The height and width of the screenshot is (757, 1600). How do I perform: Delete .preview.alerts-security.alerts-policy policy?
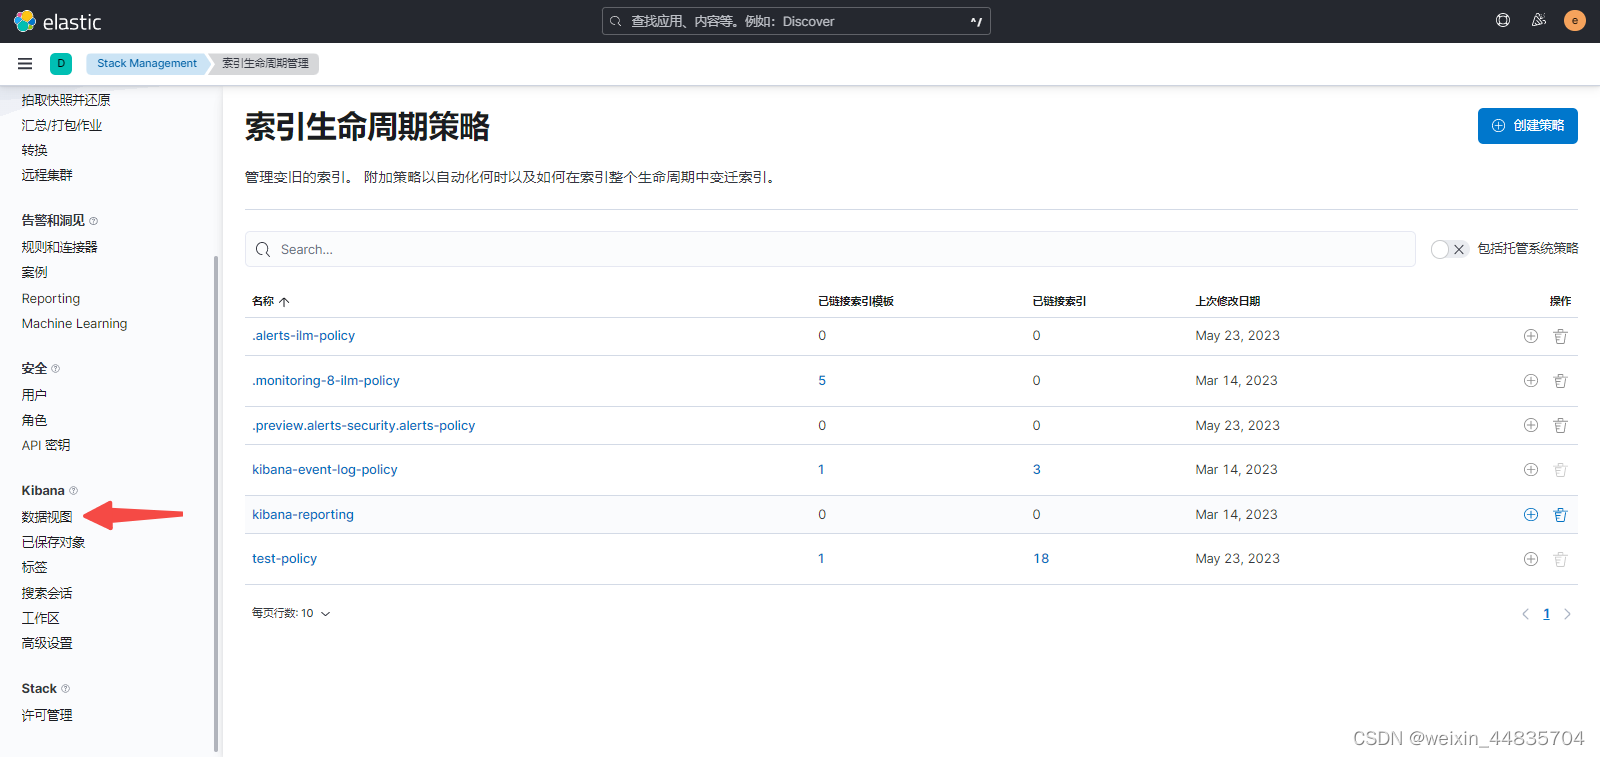point(1560,425)
